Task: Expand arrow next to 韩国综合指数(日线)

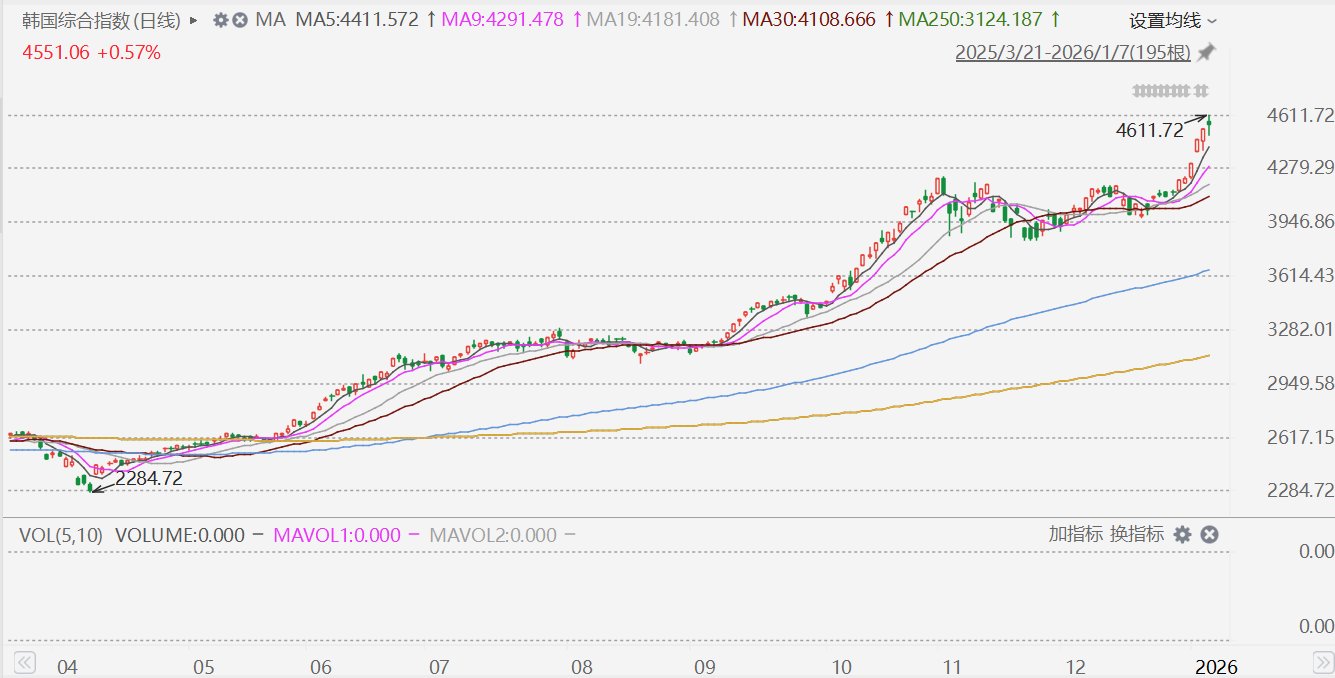Action: pyautogui.click(x=194, y=20)
